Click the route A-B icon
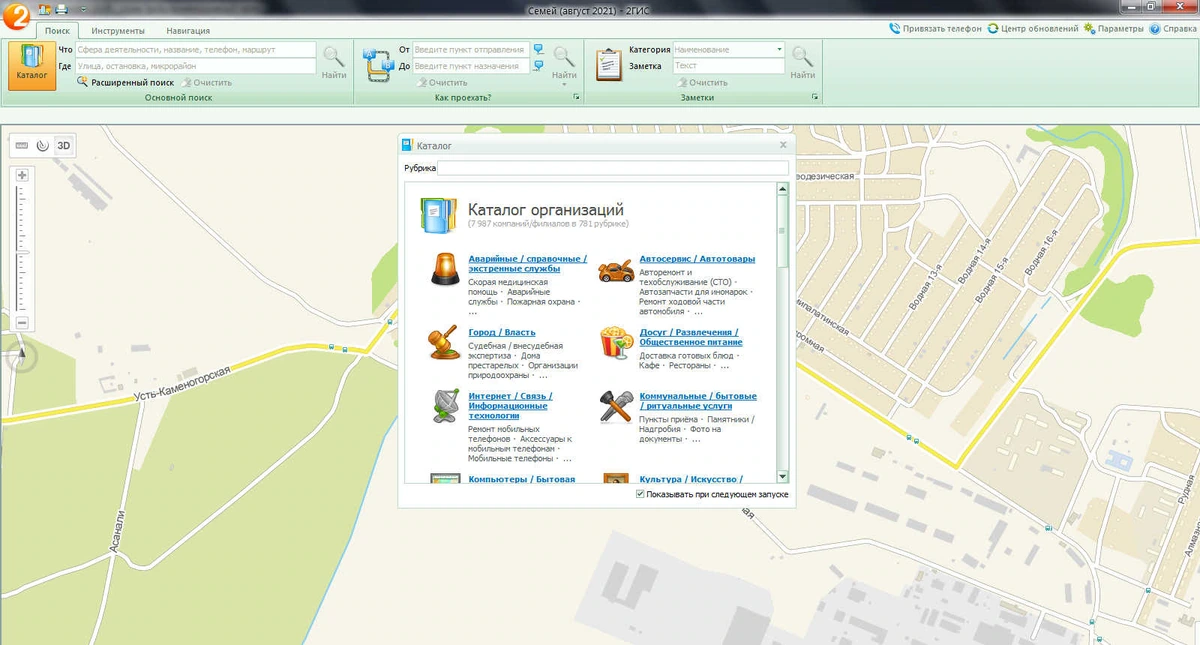Viewport: 1200px width, 645px height. click(379, 63)
